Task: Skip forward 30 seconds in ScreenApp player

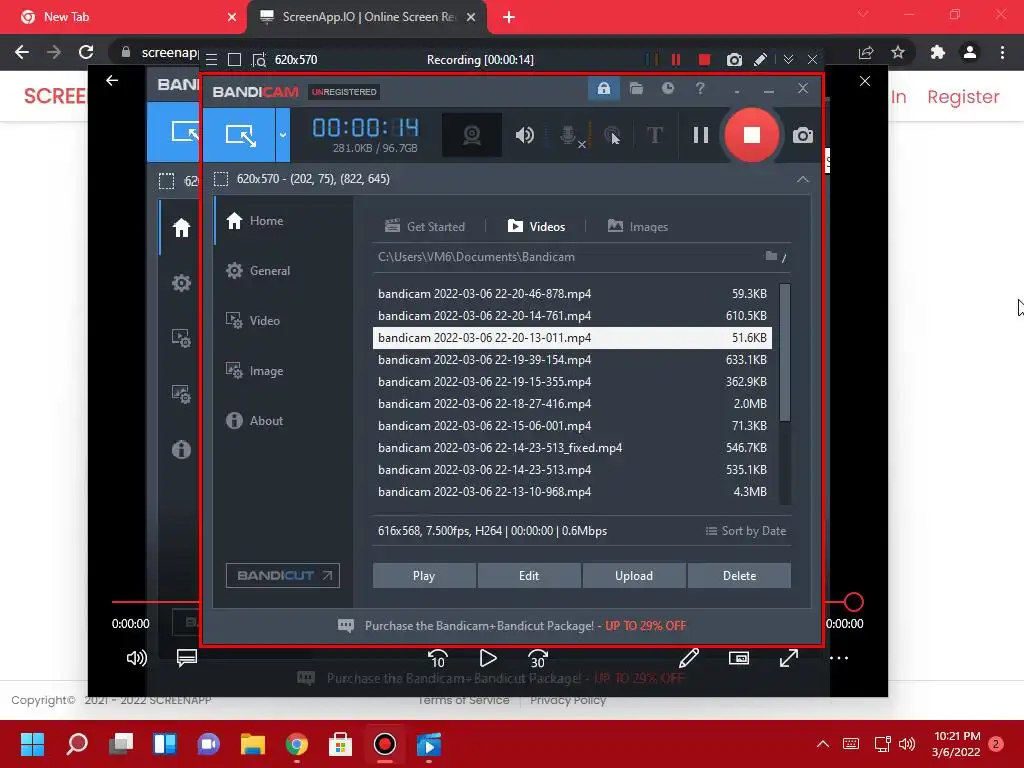Action: point(537,658)
